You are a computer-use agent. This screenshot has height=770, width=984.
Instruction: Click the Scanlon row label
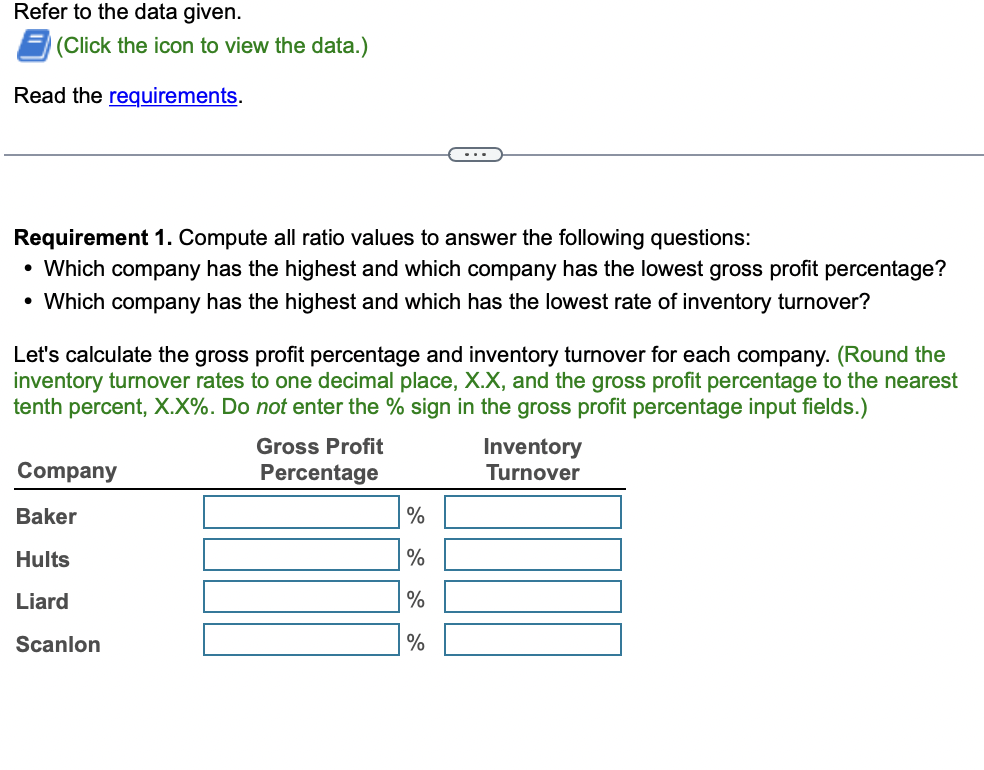[x=57, y=645]
